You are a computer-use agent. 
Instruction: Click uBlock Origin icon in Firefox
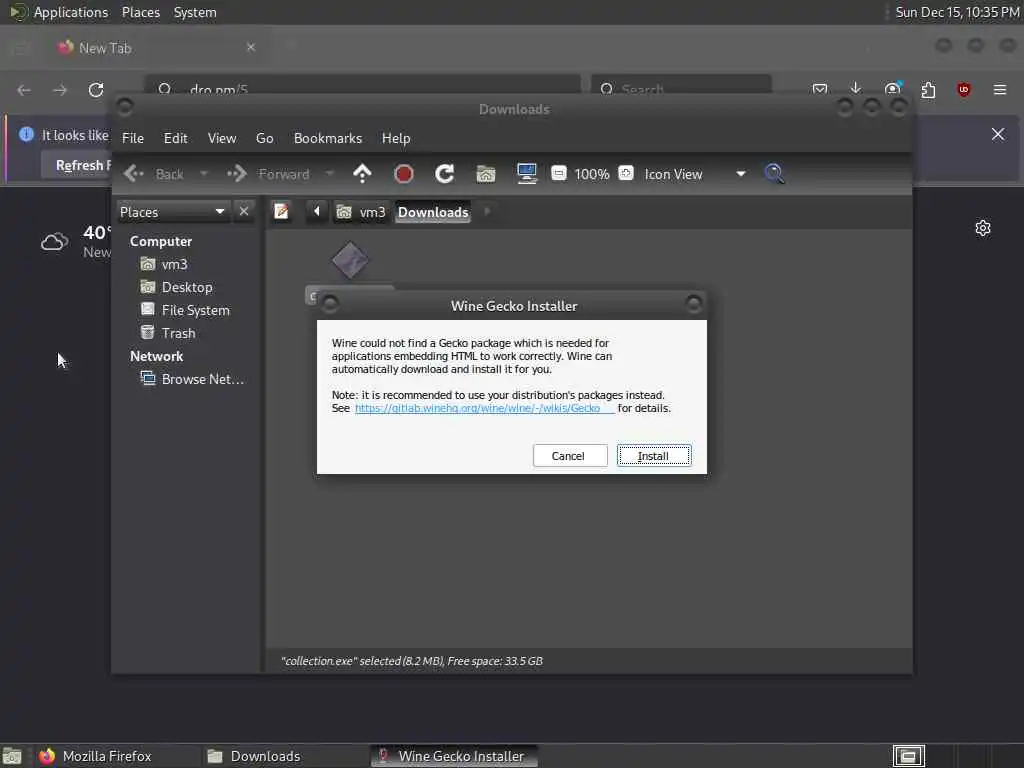[x=964, y=89]
